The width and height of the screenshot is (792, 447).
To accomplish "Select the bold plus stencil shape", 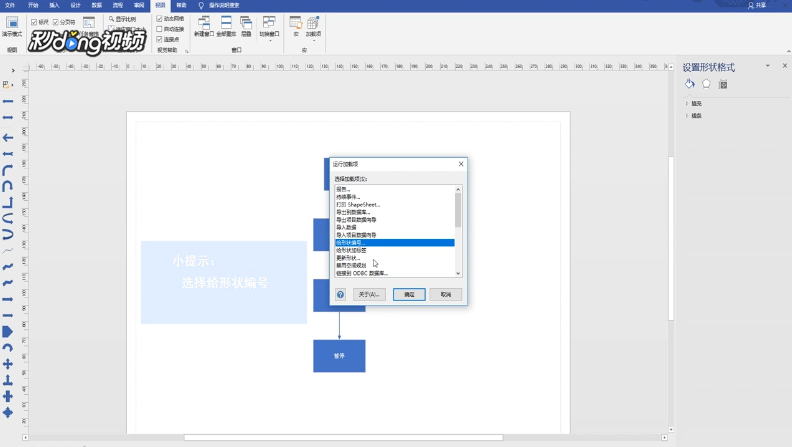I will (8, 396).
